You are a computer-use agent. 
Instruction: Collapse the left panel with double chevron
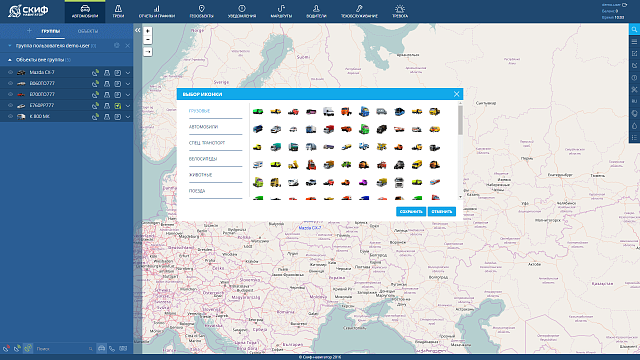coord(138,30)
